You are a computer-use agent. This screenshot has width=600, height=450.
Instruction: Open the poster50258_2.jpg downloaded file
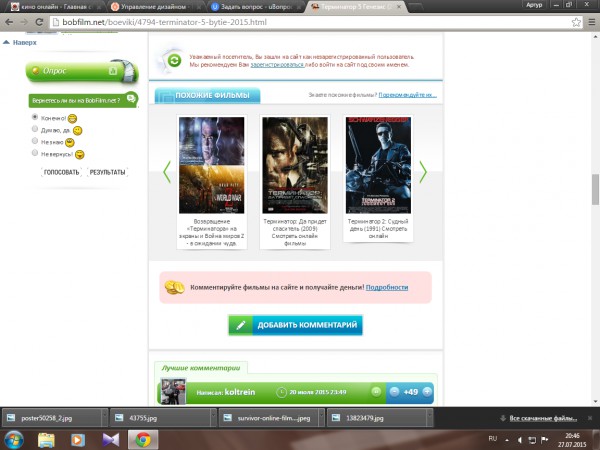pyautogui.click(x=51, y=418)
